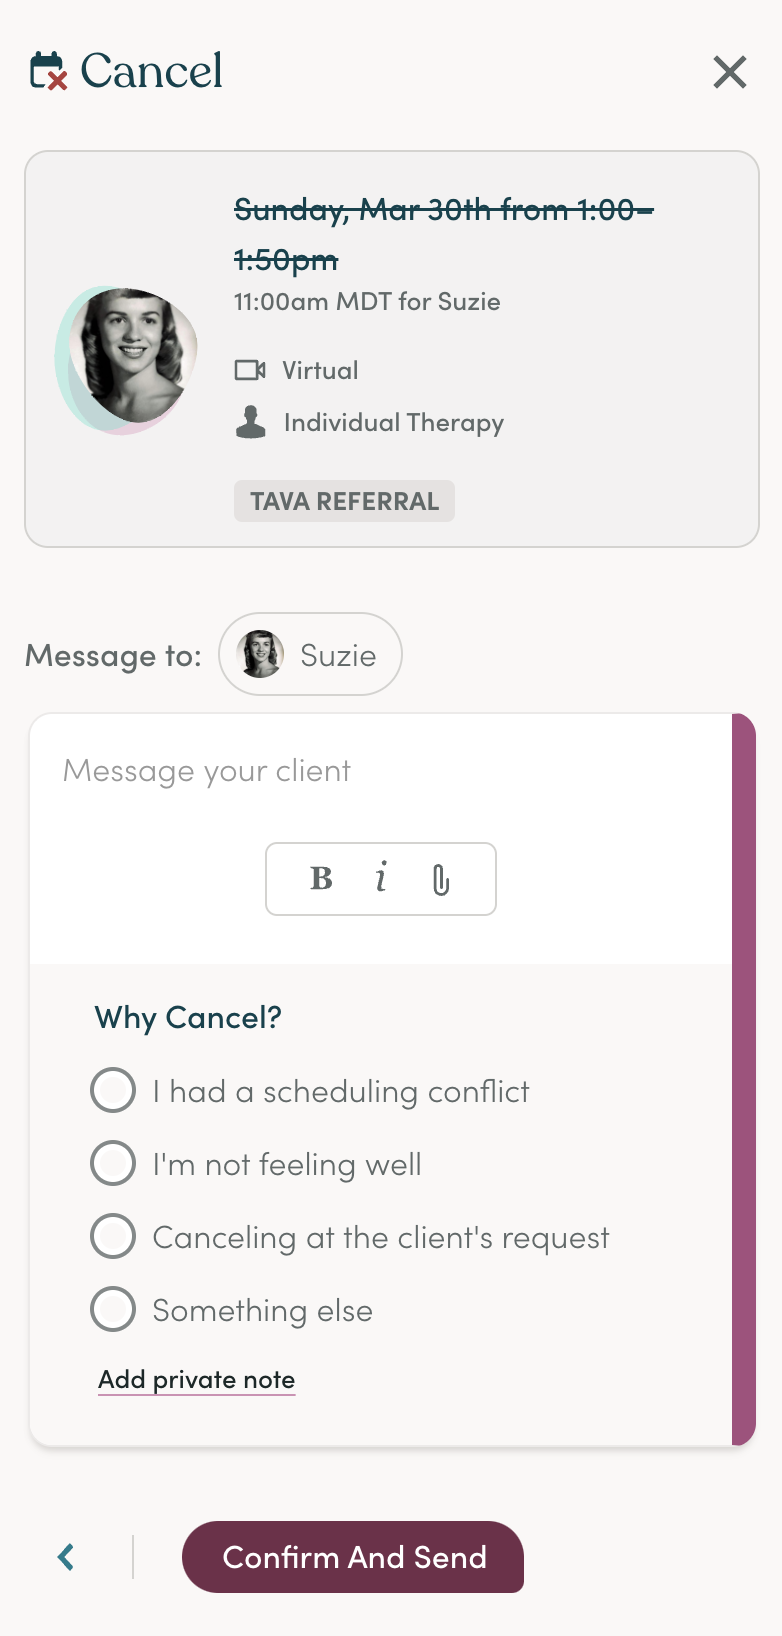
Task: Click the client's large profile photo
Action: (130, 356)
